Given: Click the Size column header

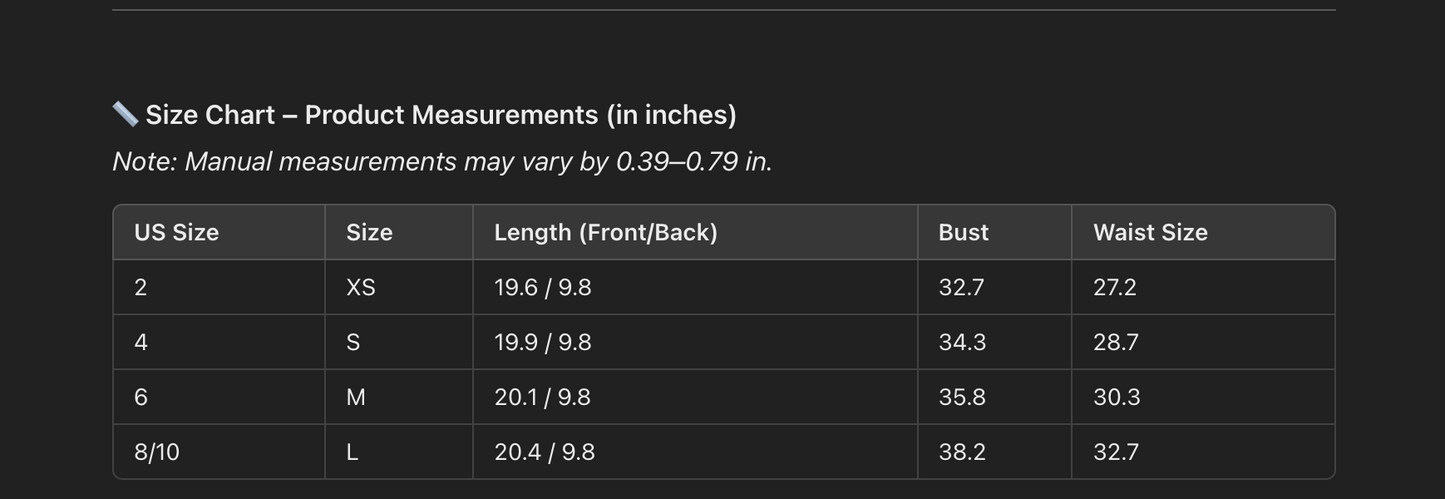Looking at the screenshot, I should [399, 232].
